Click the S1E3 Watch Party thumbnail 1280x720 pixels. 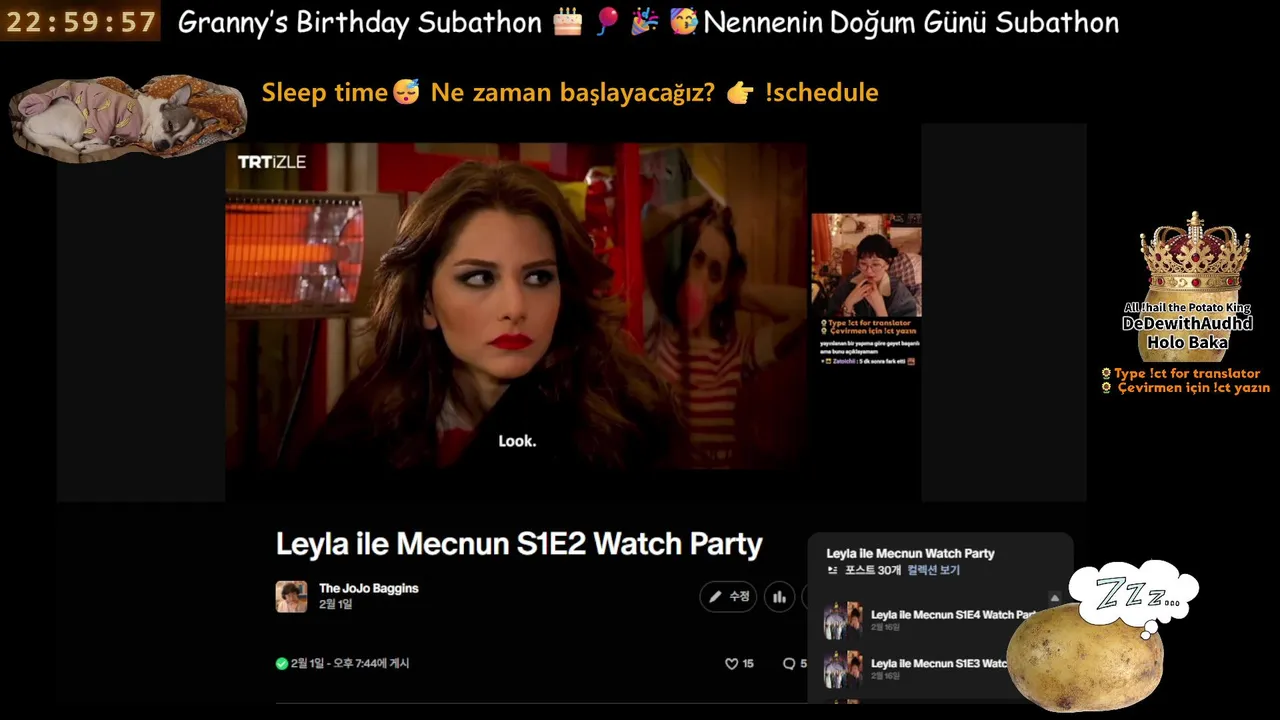(843, 669)
